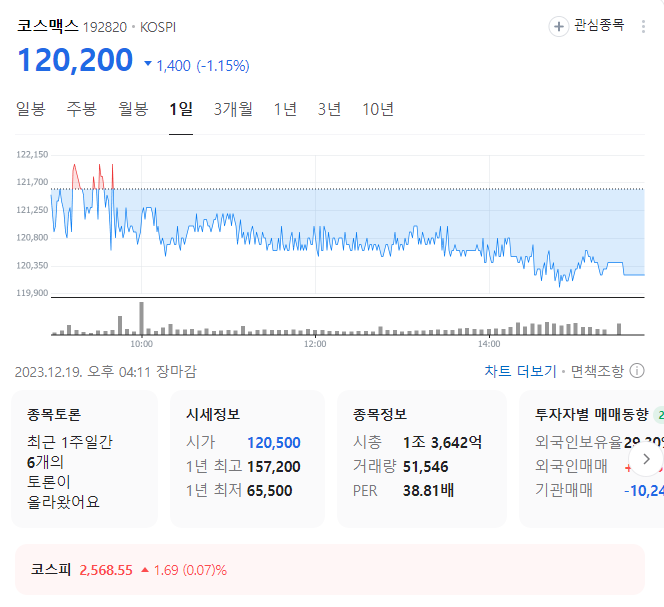664x607 pixels.
Task: Click the 1년 최고 value 157,200
Action: tap(274, 467)
